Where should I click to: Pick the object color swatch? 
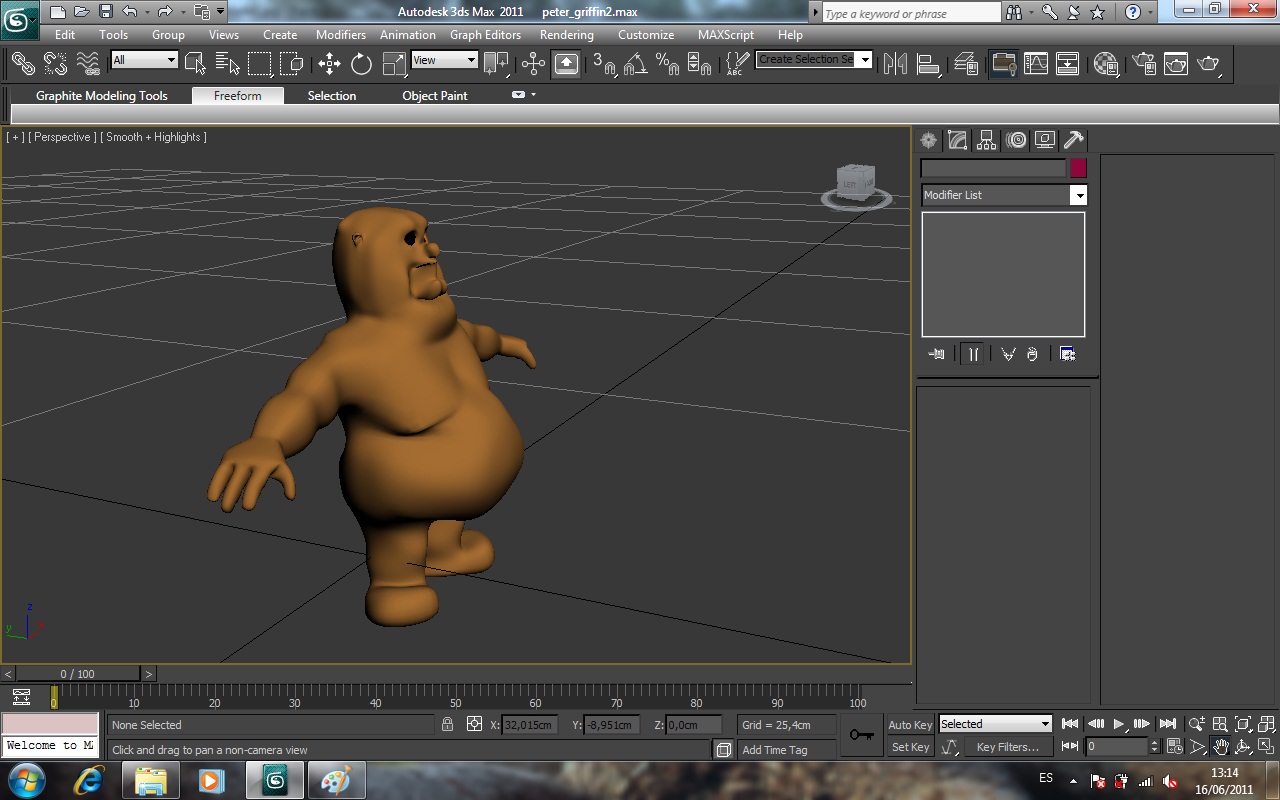point(1078,169)
